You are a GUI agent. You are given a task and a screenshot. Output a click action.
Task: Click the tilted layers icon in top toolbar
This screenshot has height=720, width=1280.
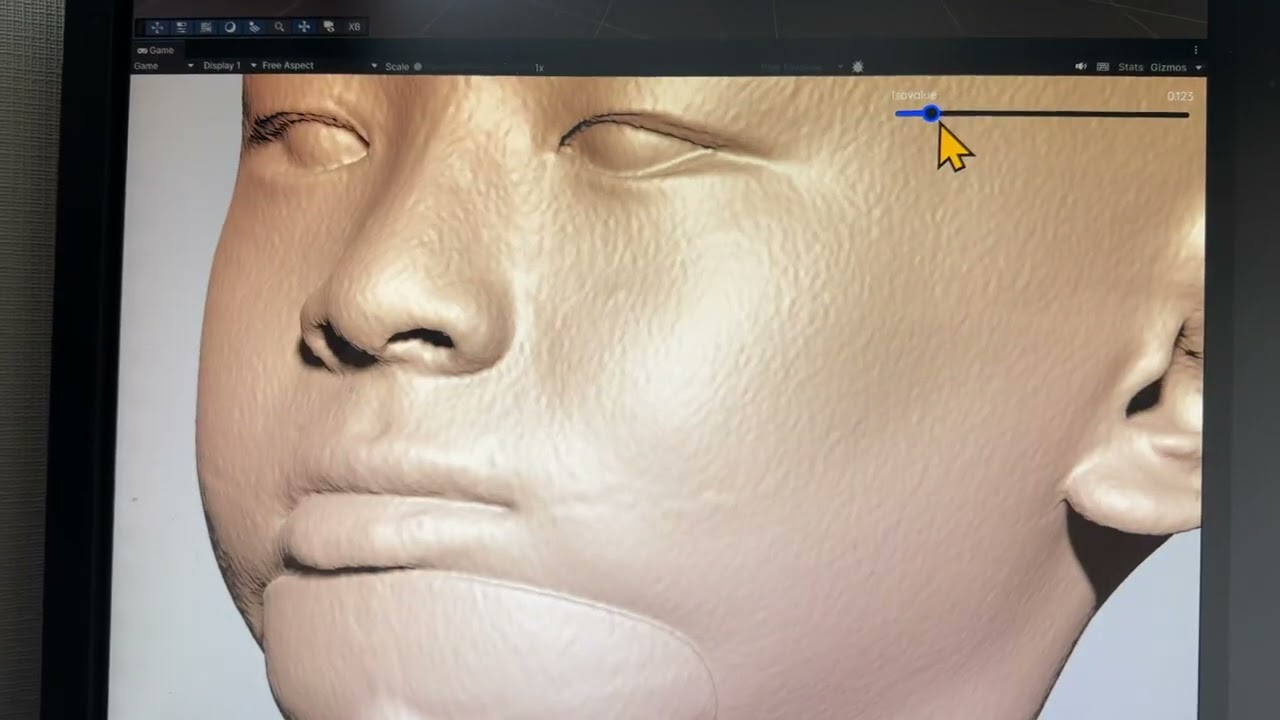(254, 27)
